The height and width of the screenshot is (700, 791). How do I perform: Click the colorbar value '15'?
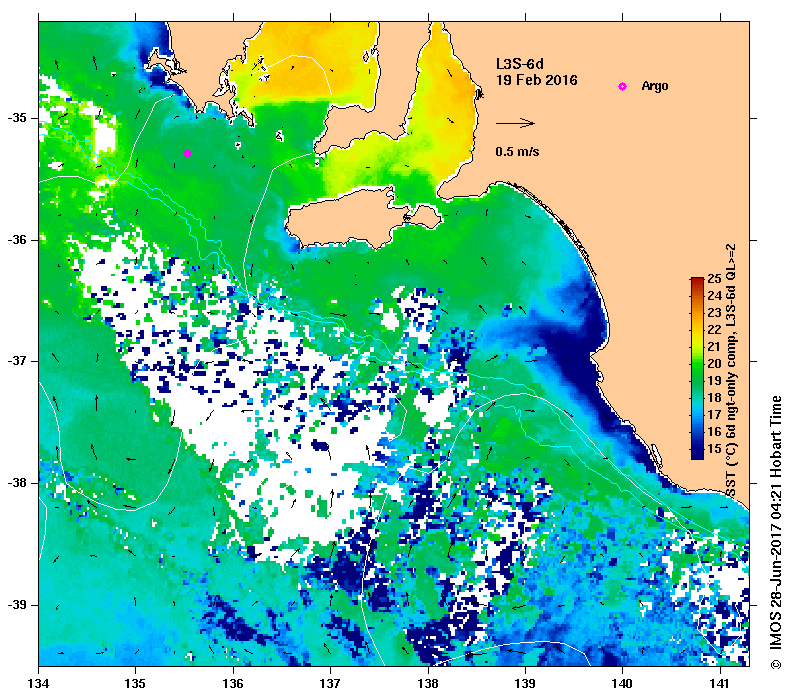(x=714, y=448)
